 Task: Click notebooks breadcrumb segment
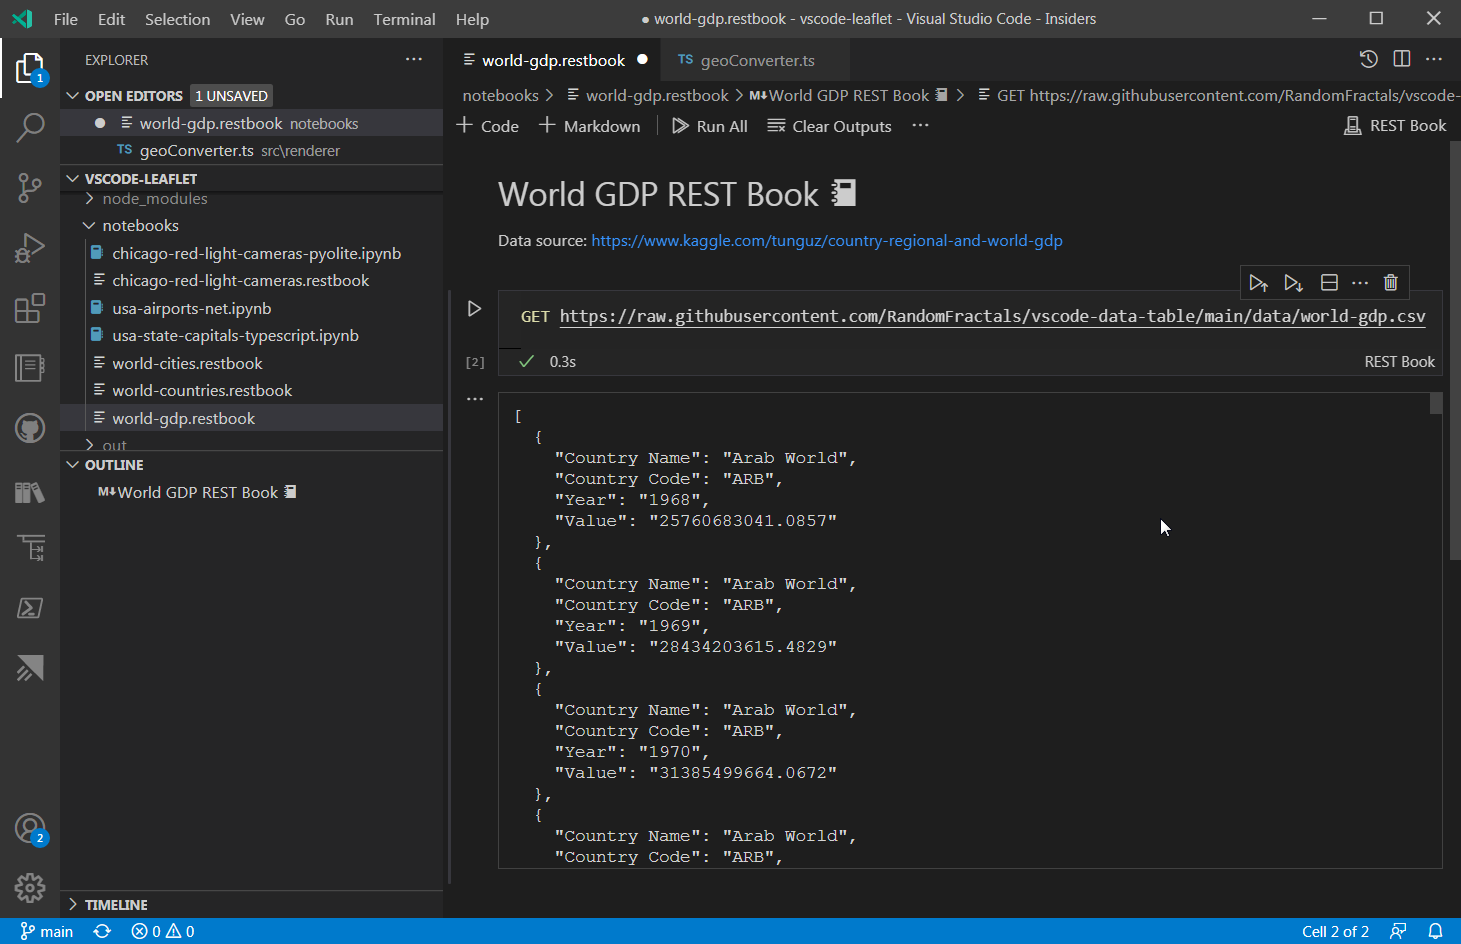[x=500, y=96]
